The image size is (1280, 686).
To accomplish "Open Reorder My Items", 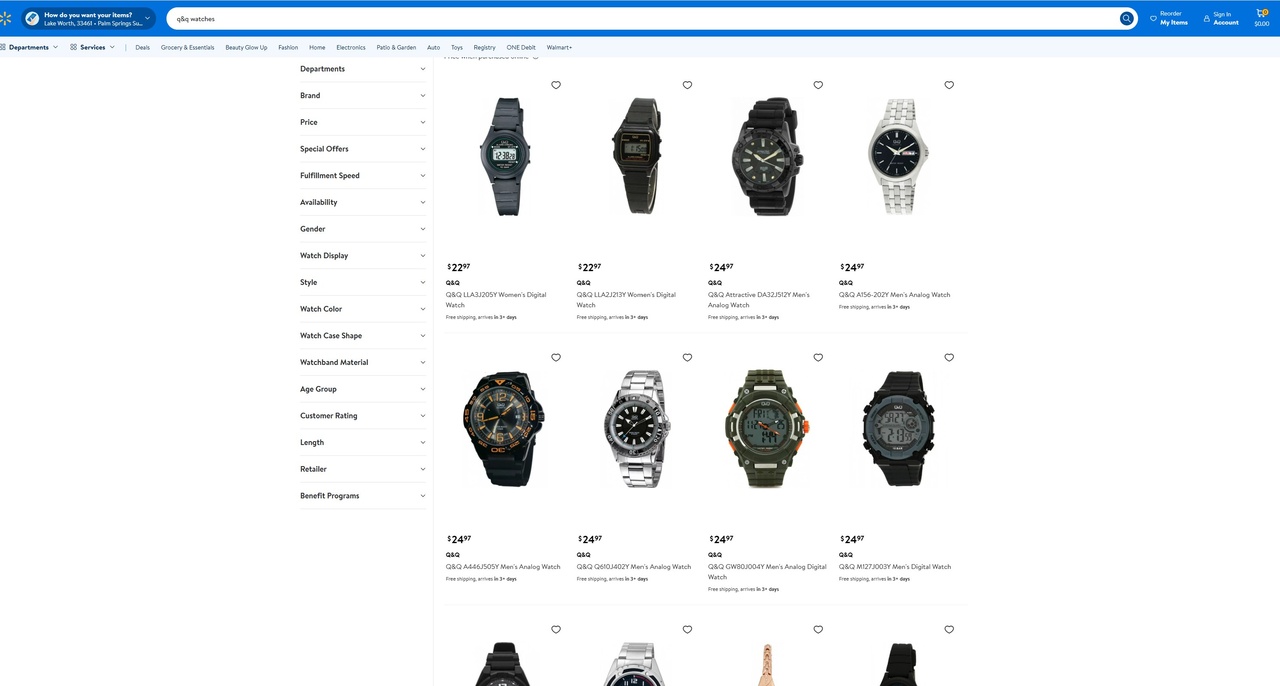I will tap(1169, 18).
